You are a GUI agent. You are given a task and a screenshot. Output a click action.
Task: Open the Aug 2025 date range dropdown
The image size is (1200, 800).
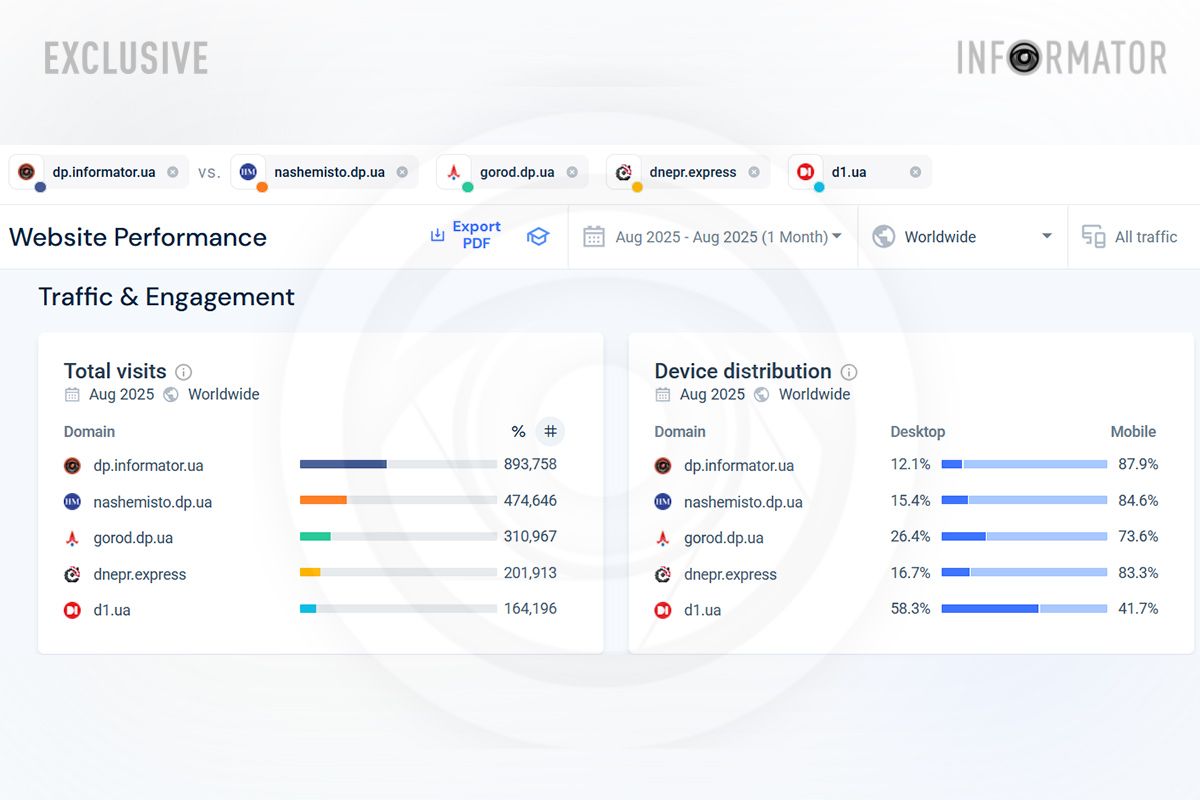pos(714,237)
